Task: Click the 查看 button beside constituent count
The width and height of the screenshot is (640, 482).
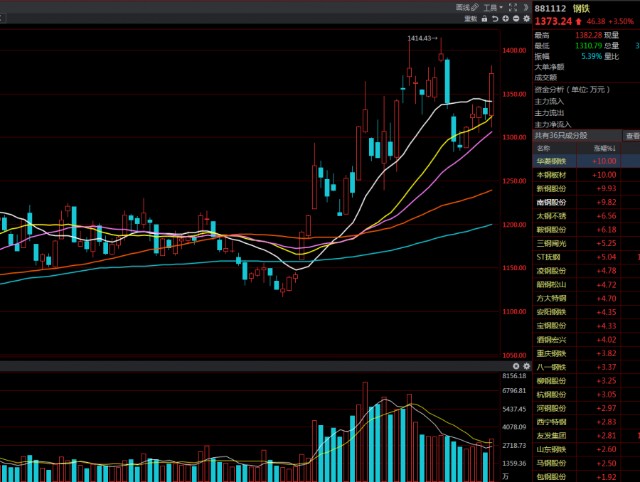Action: 632,135
